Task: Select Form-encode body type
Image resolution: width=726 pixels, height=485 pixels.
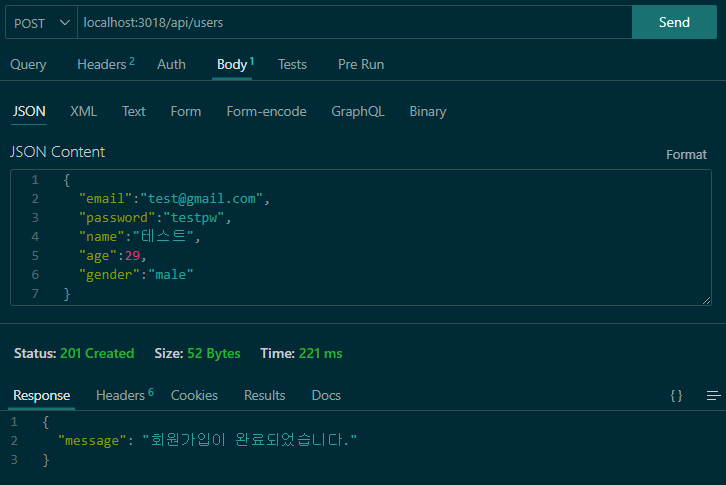Action: point(266,111)
